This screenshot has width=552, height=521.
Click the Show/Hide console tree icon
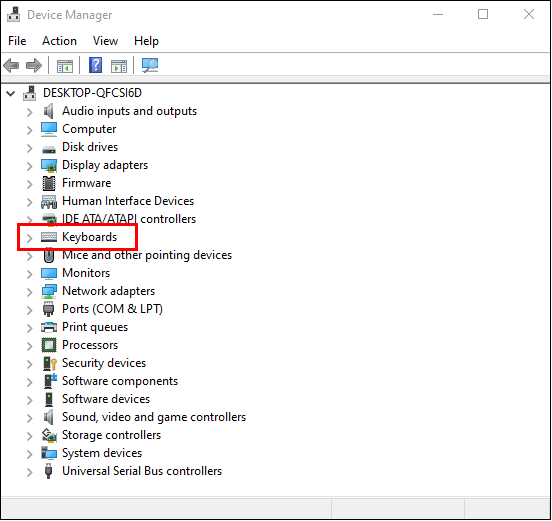point(65,66)
